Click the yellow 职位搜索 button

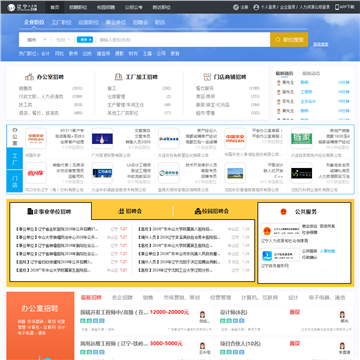pyautogui.click(x=289, y=40)
